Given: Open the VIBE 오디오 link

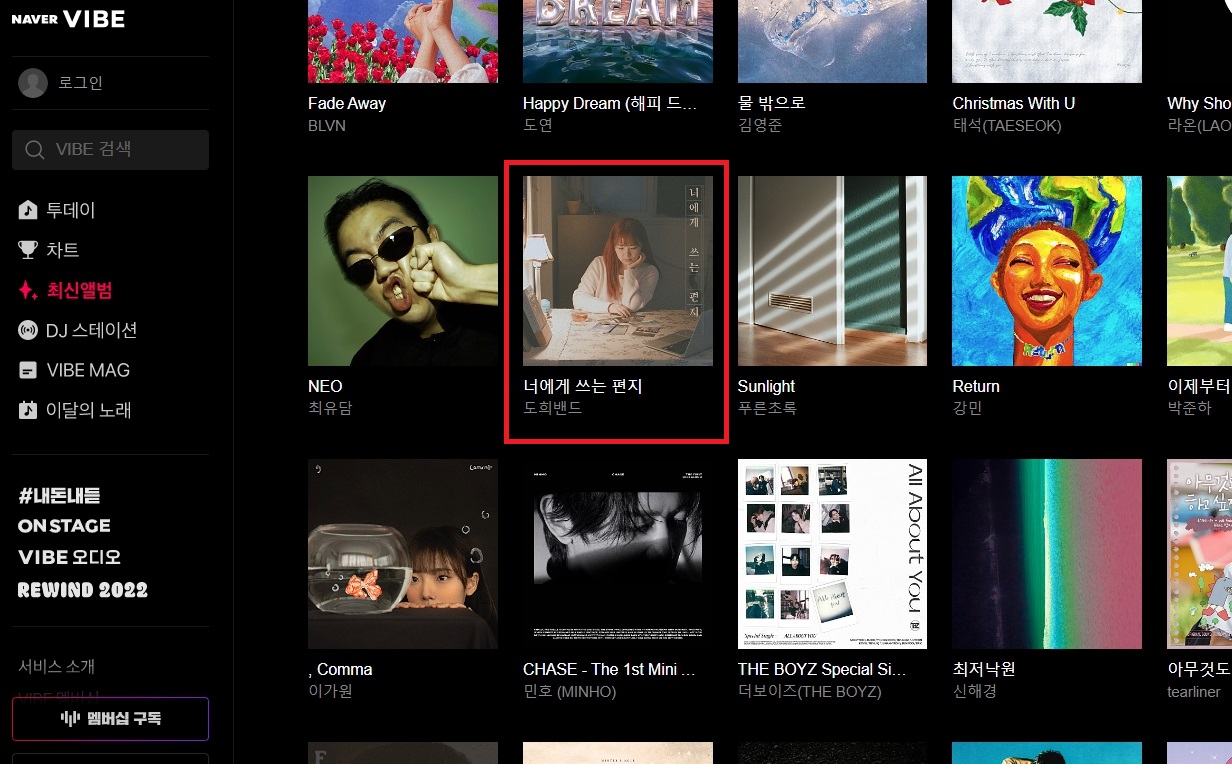Looking at the screenshot, I should click(69, 557).
